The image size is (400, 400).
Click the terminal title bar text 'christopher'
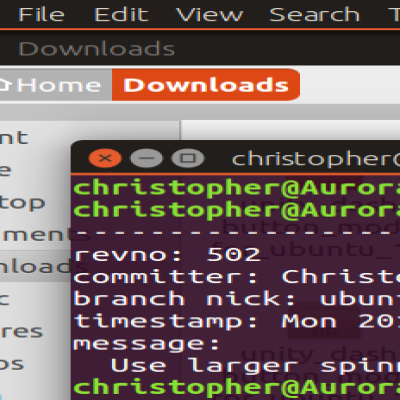316,159
